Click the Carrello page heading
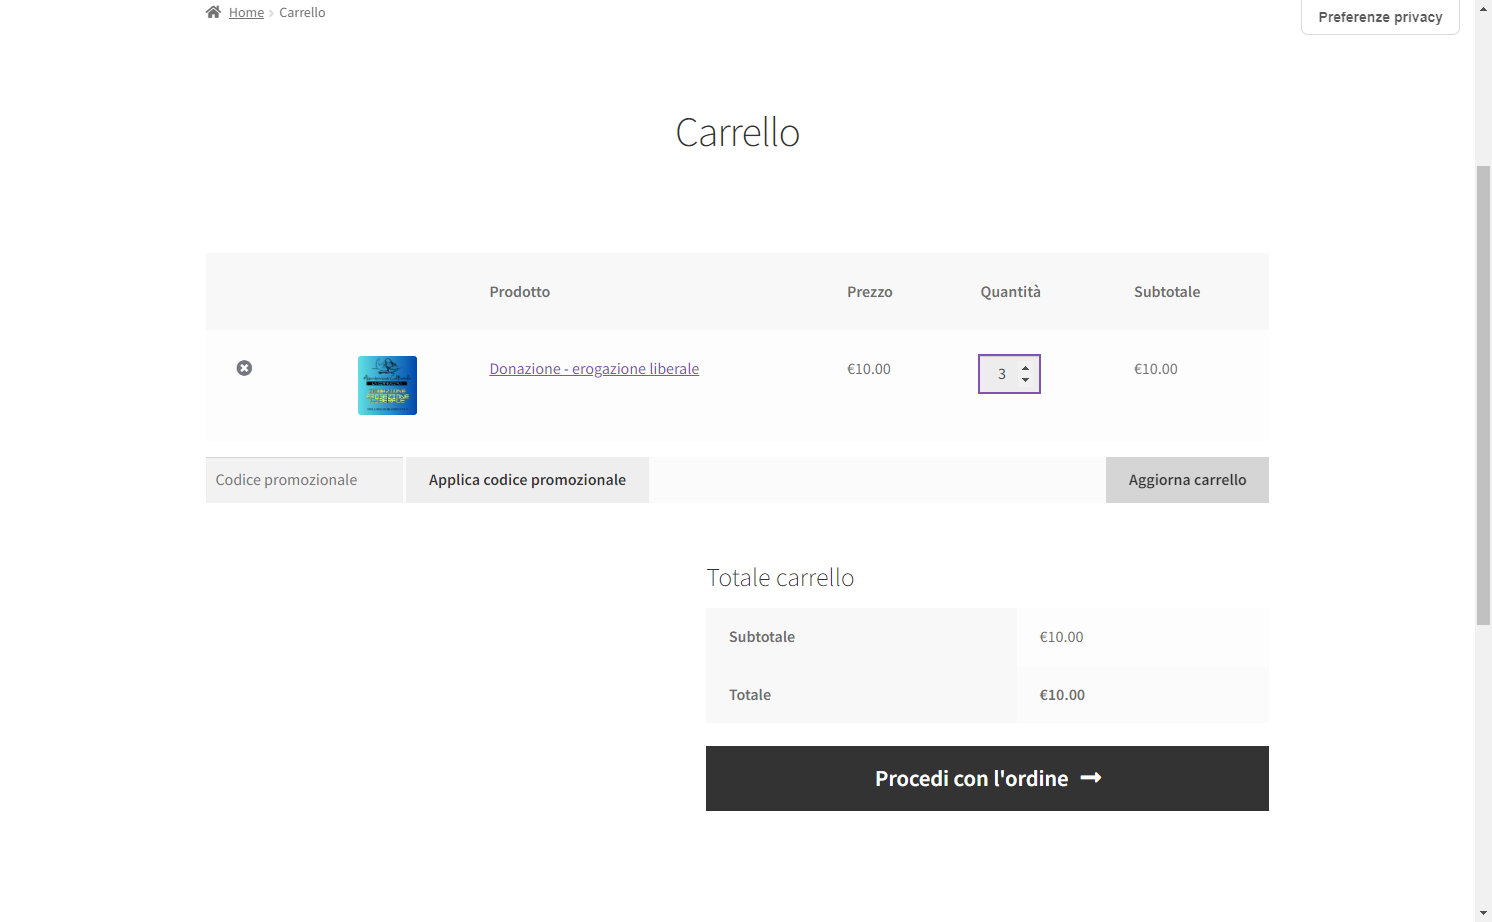This screenshot has width=1492, height=922. 738,132
